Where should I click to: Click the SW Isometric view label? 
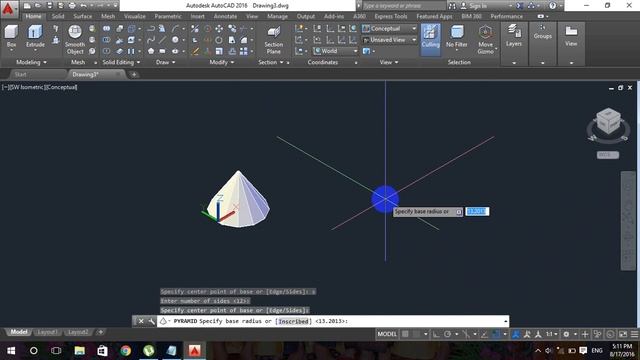[27, 87]
